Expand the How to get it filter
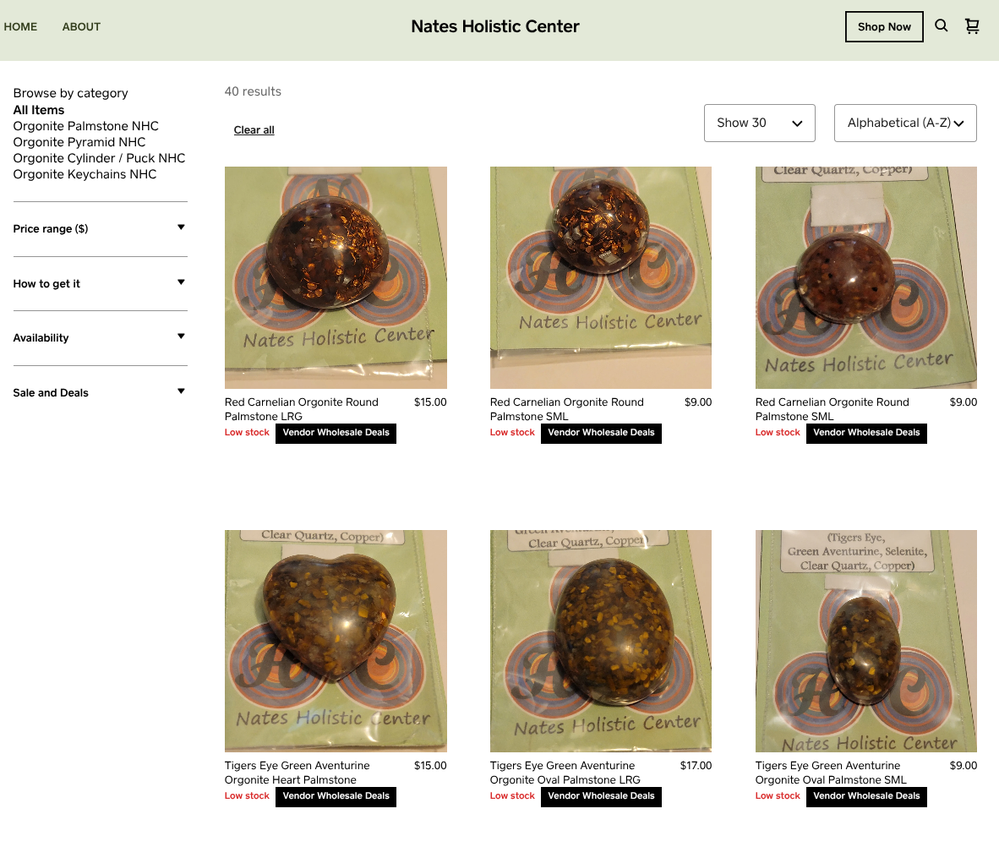 click(x=100, y=284)
